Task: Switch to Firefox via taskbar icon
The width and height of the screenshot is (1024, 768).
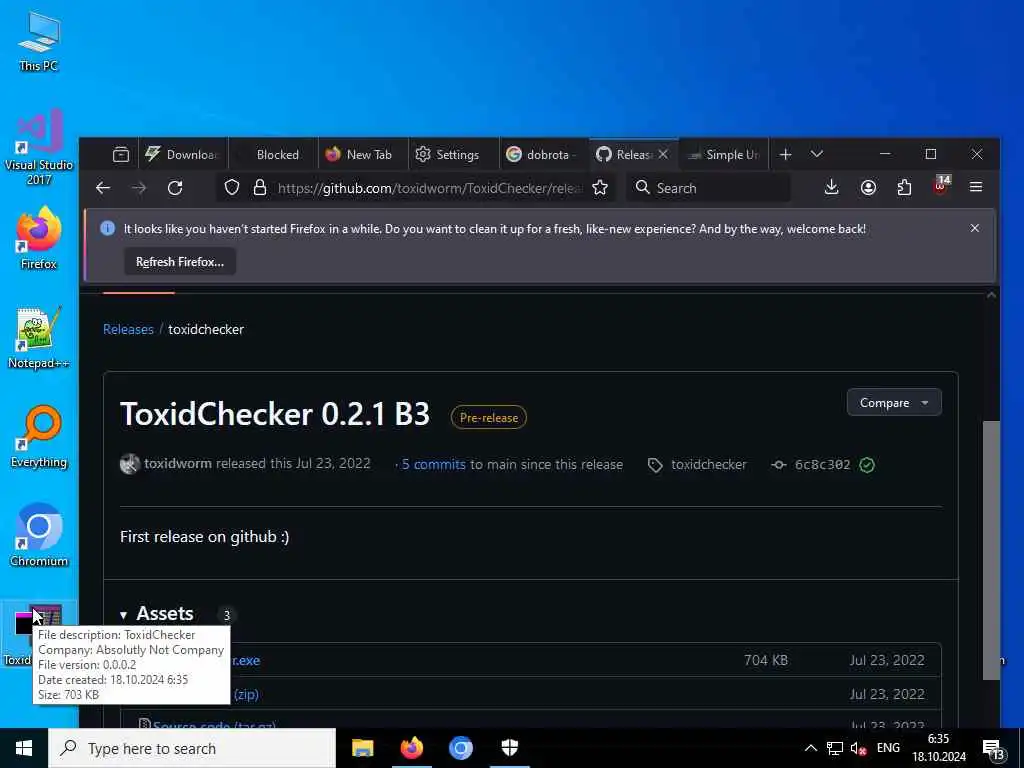Action: tap(411, 748)
